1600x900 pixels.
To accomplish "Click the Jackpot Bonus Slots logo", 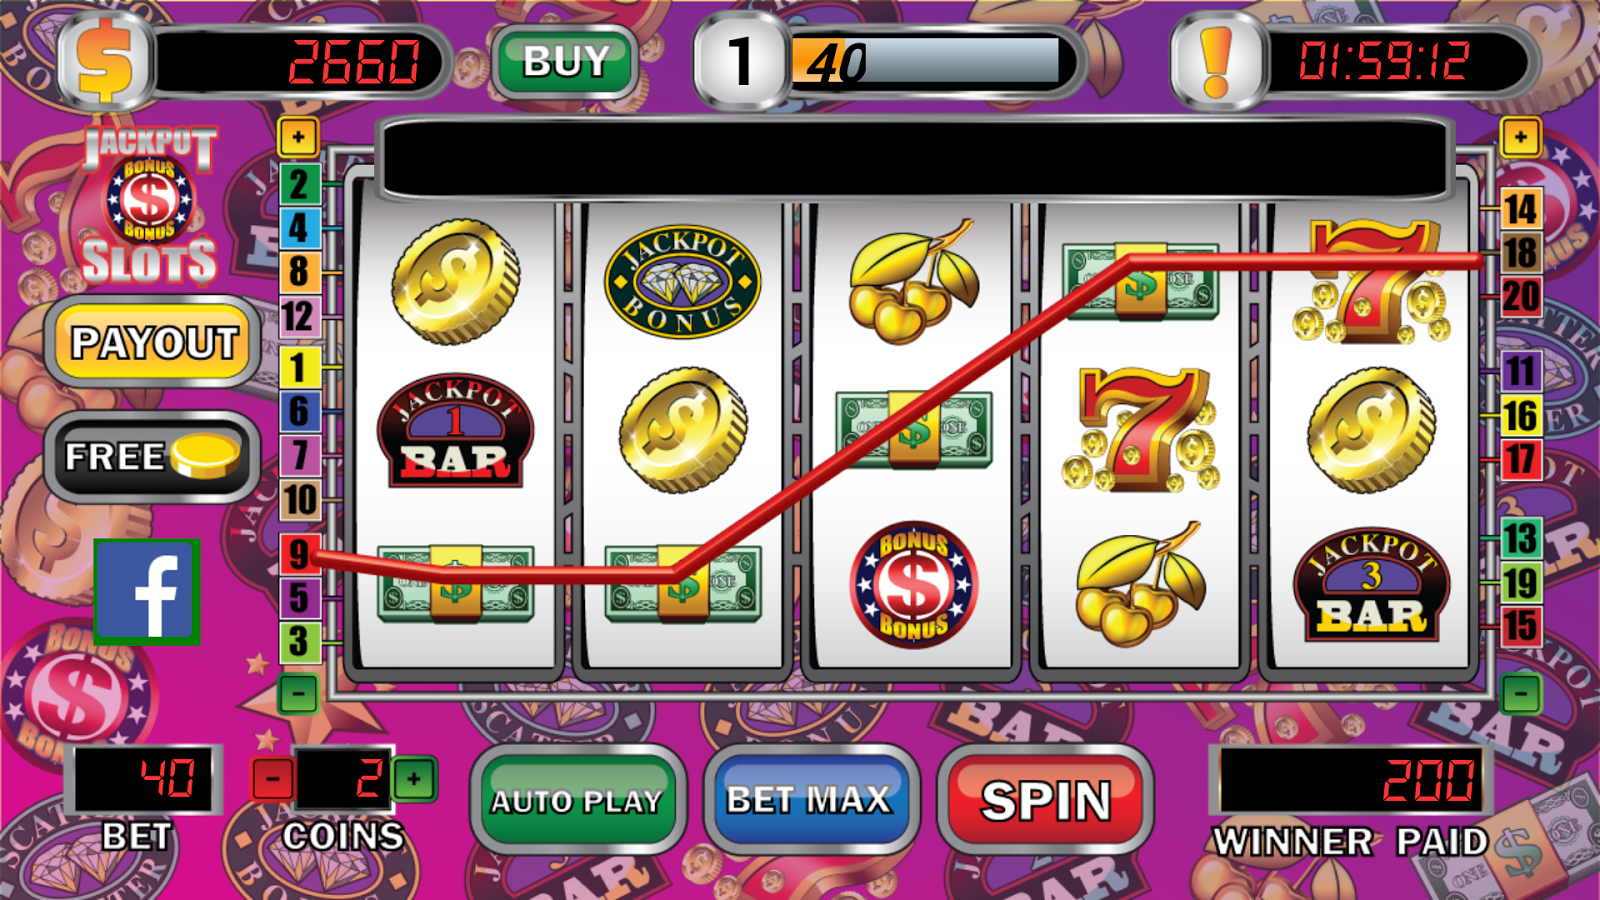I will (149, 204).
